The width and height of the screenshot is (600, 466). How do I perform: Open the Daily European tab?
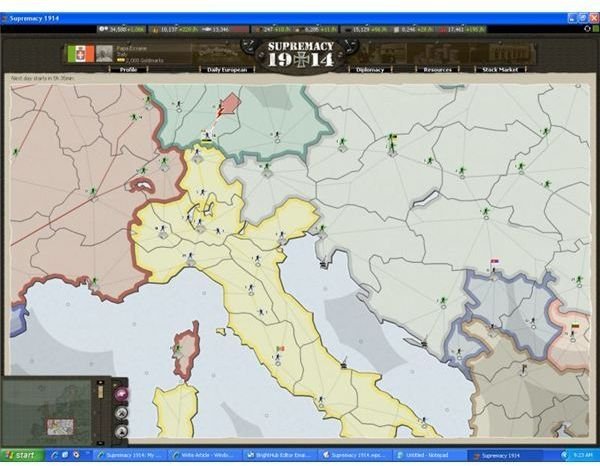click(227, 70)
